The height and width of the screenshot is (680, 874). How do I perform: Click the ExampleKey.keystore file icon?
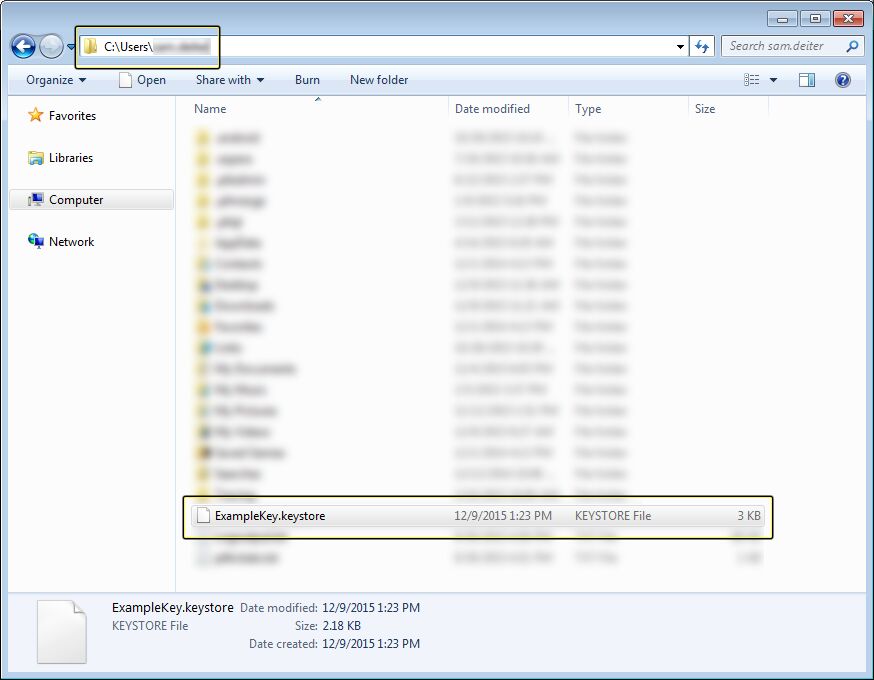pos(203,516)
